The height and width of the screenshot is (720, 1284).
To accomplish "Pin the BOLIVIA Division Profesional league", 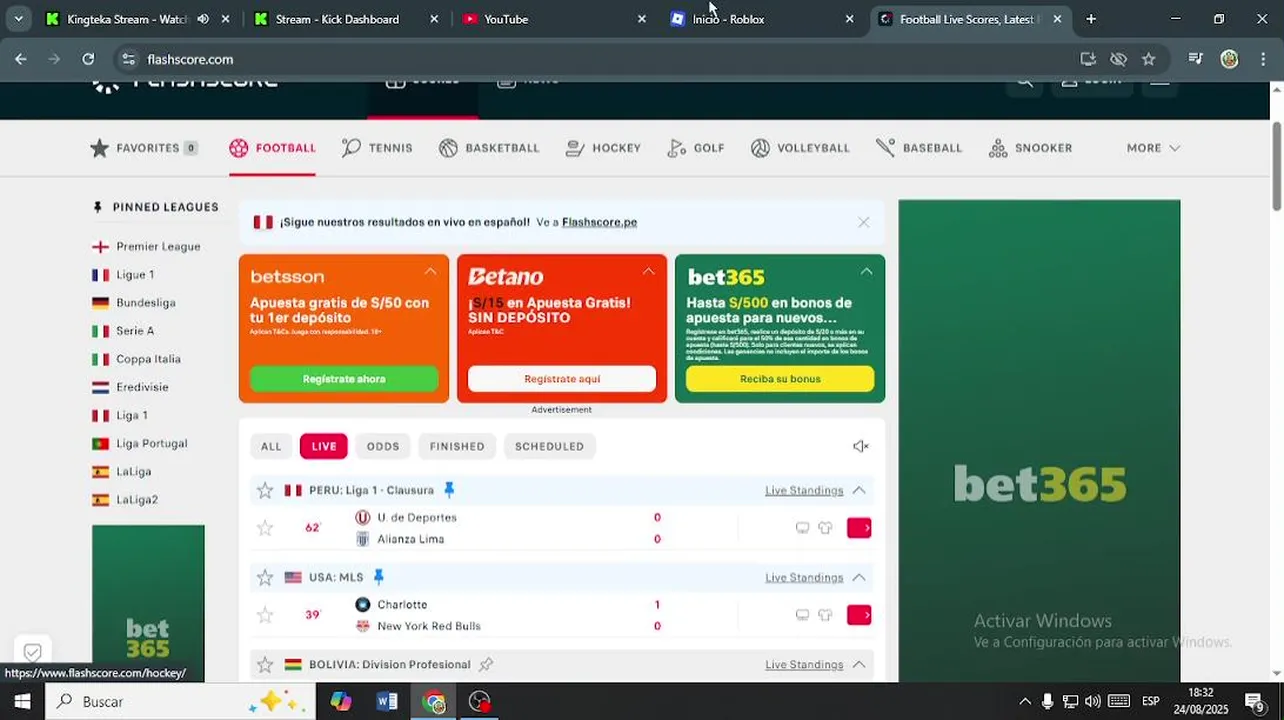I will (486, 664).
